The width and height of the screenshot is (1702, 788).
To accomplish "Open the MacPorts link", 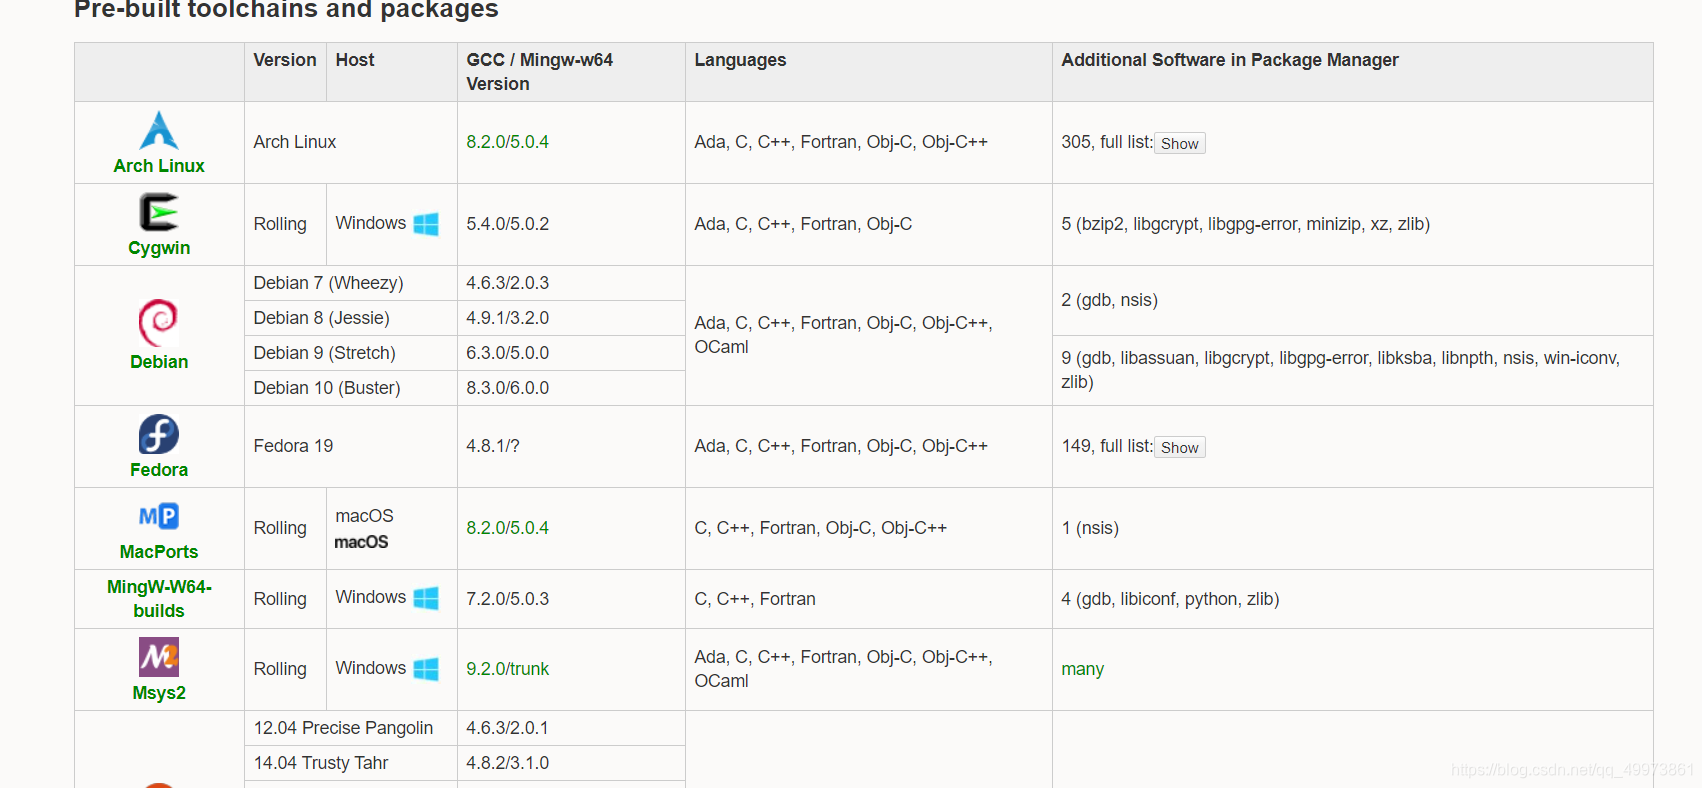I will [159, 552].
